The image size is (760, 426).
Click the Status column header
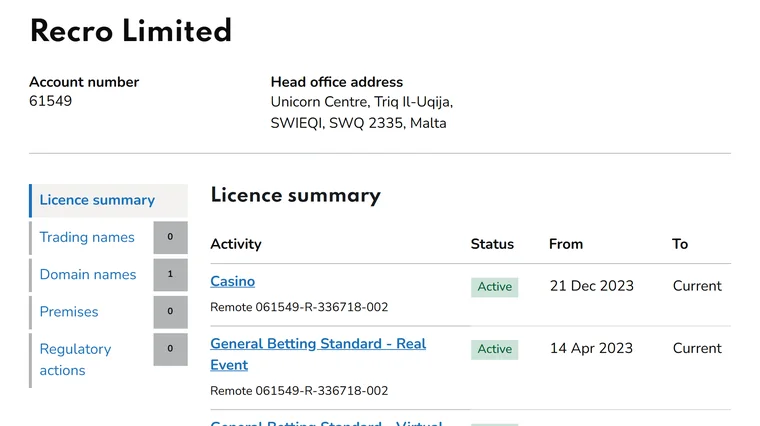492,244
